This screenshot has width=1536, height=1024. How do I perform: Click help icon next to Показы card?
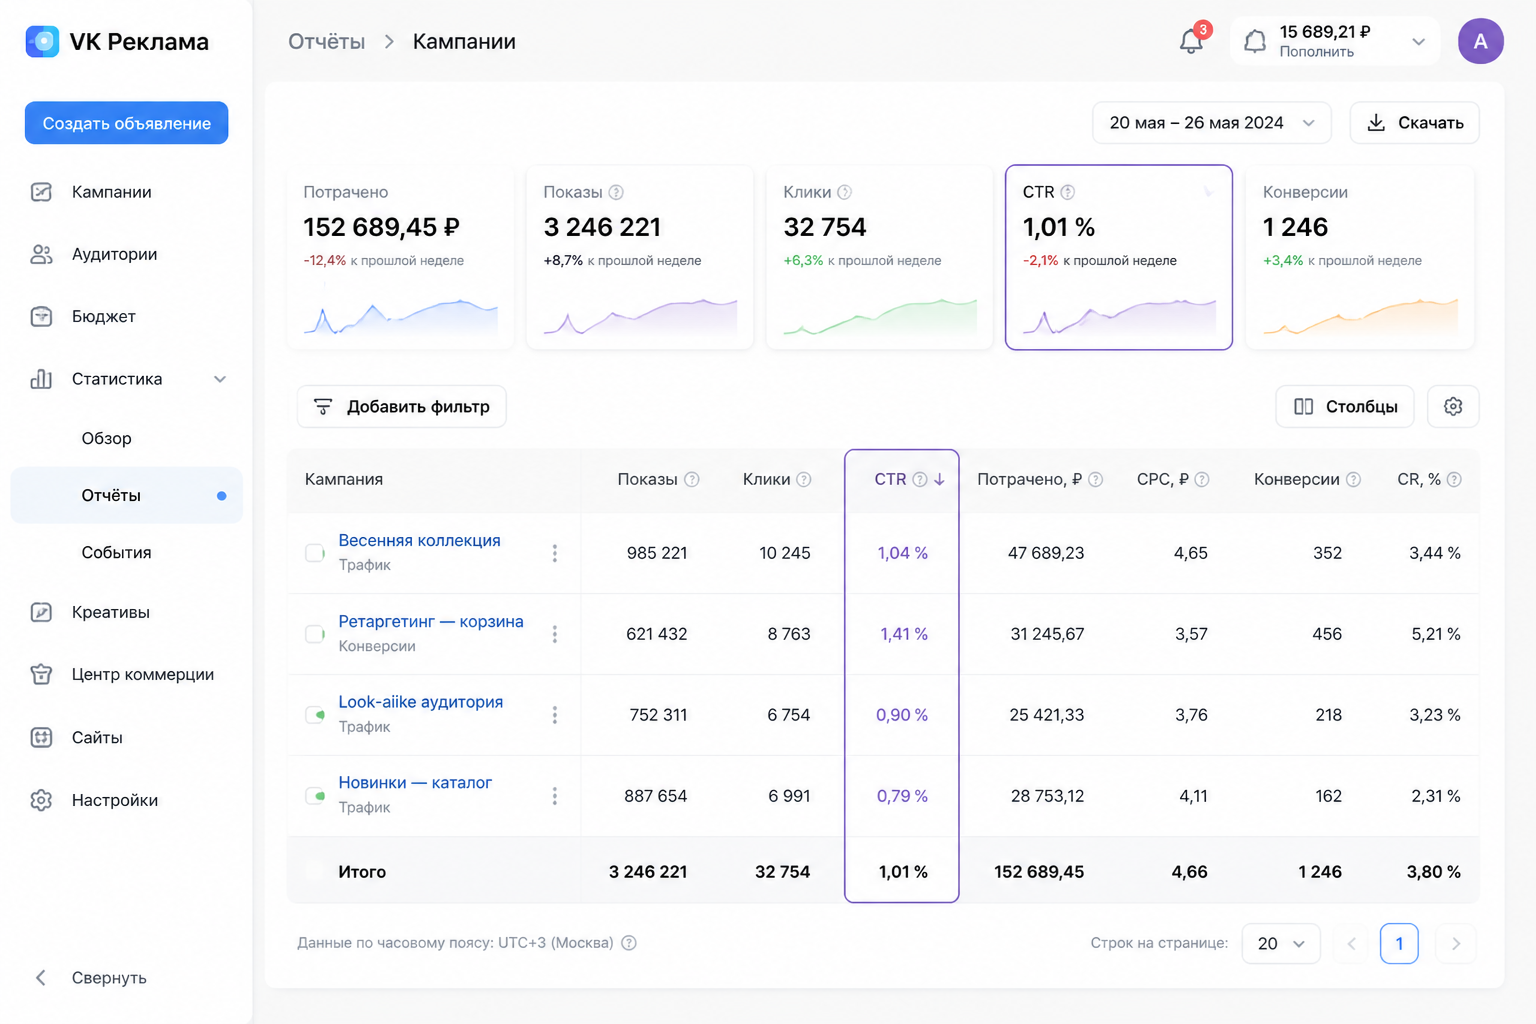tap(616, 192)
